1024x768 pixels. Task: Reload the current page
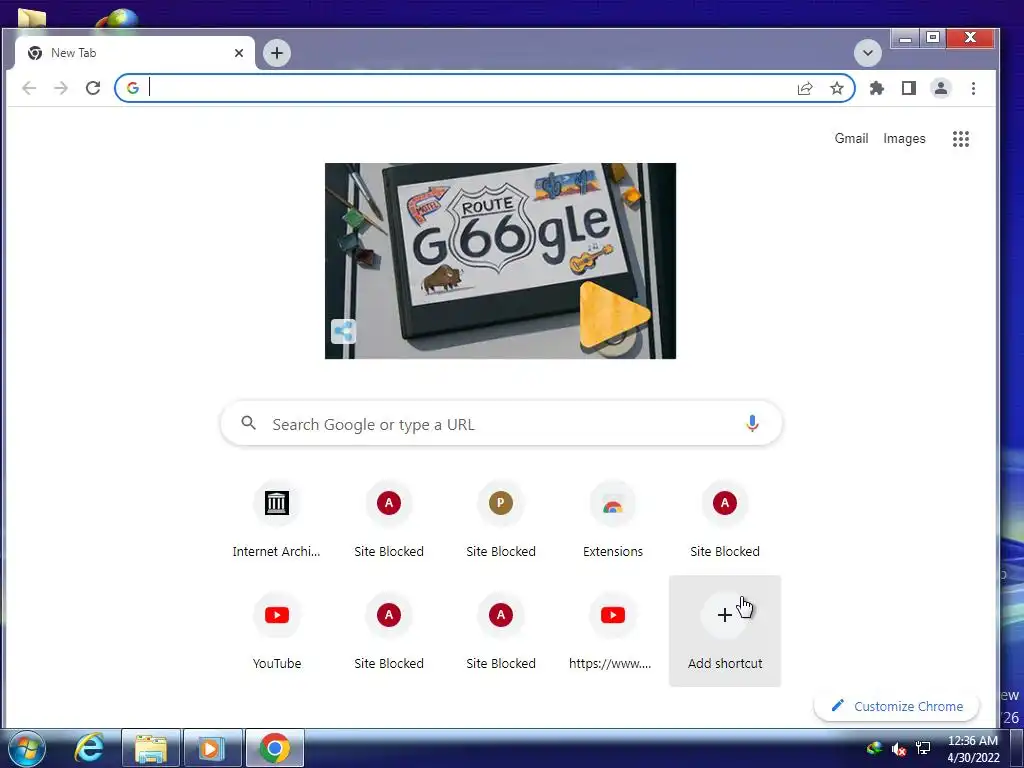(93, 88)
